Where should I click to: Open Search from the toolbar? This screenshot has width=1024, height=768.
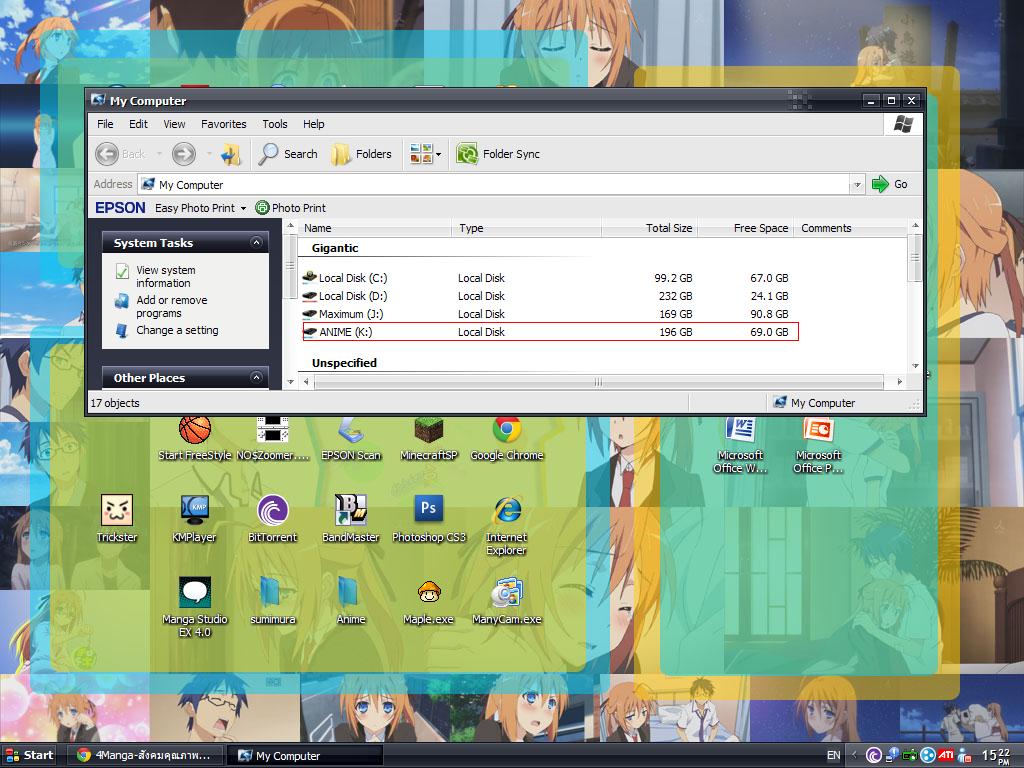click(288, 154)
